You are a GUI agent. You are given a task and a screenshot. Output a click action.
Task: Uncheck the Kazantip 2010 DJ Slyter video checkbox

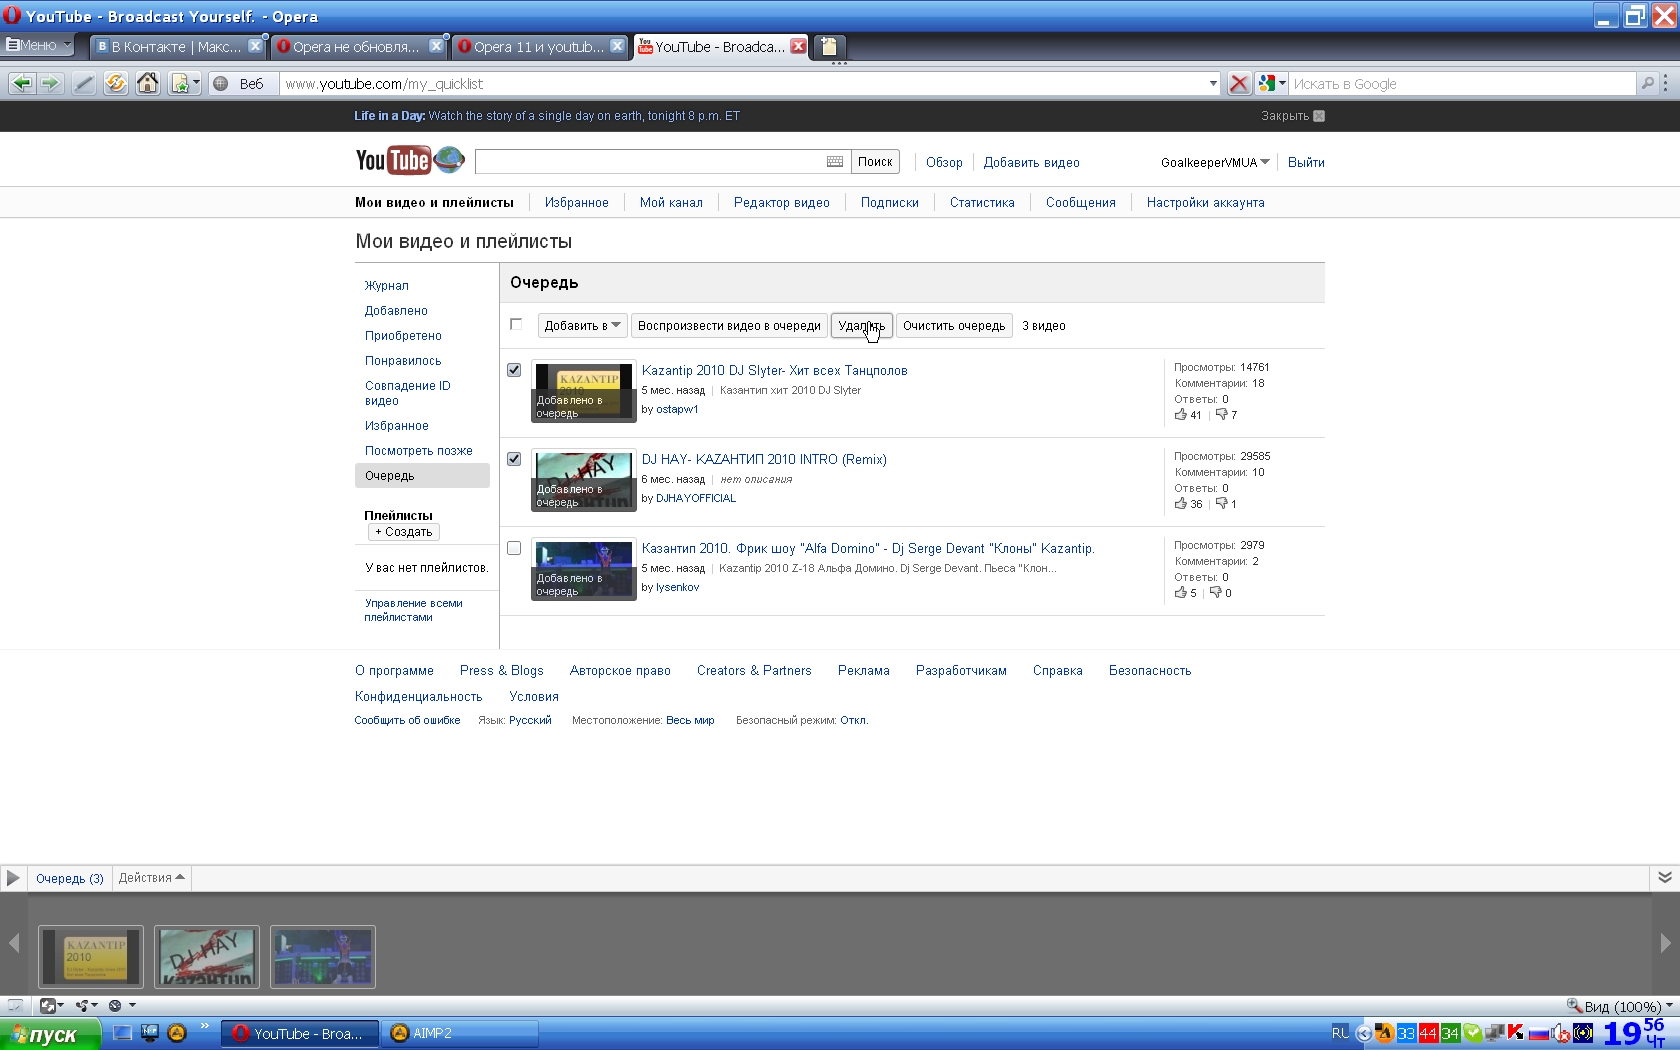tap(514, 370)
